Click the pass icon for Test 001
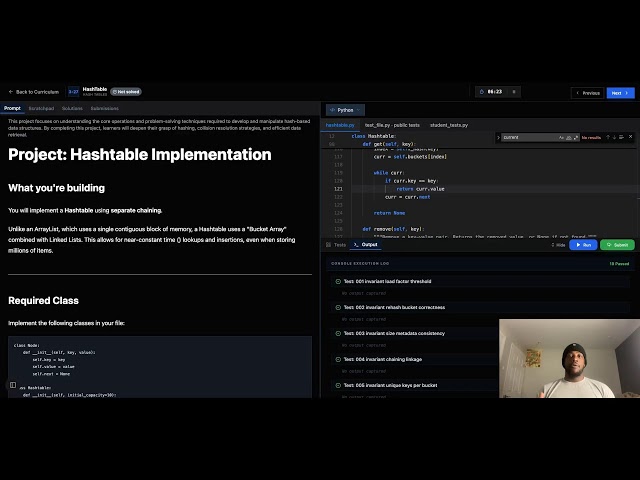The image size is (640, 480). pos(338,281)
